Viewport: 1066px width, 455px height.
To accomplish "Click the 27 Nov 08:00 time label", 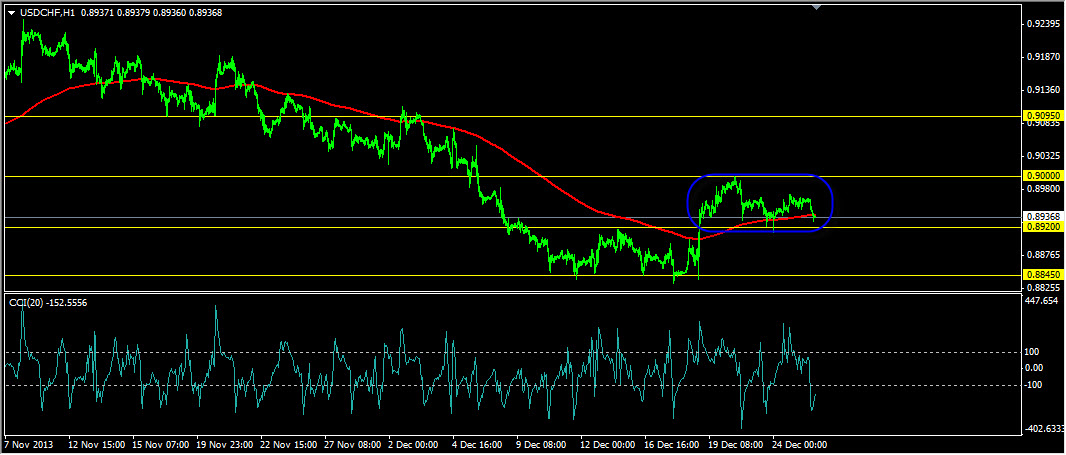I will [x=352, y=445].
